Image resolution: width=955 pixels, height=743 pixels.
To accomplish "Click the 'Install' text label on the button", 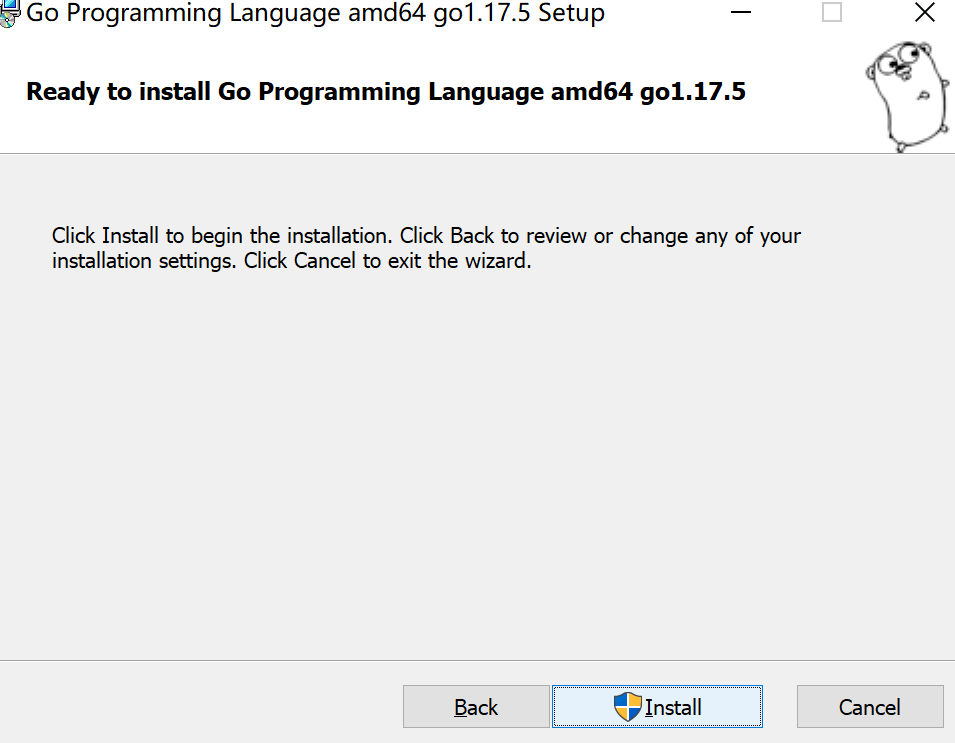I will point(673,707).
